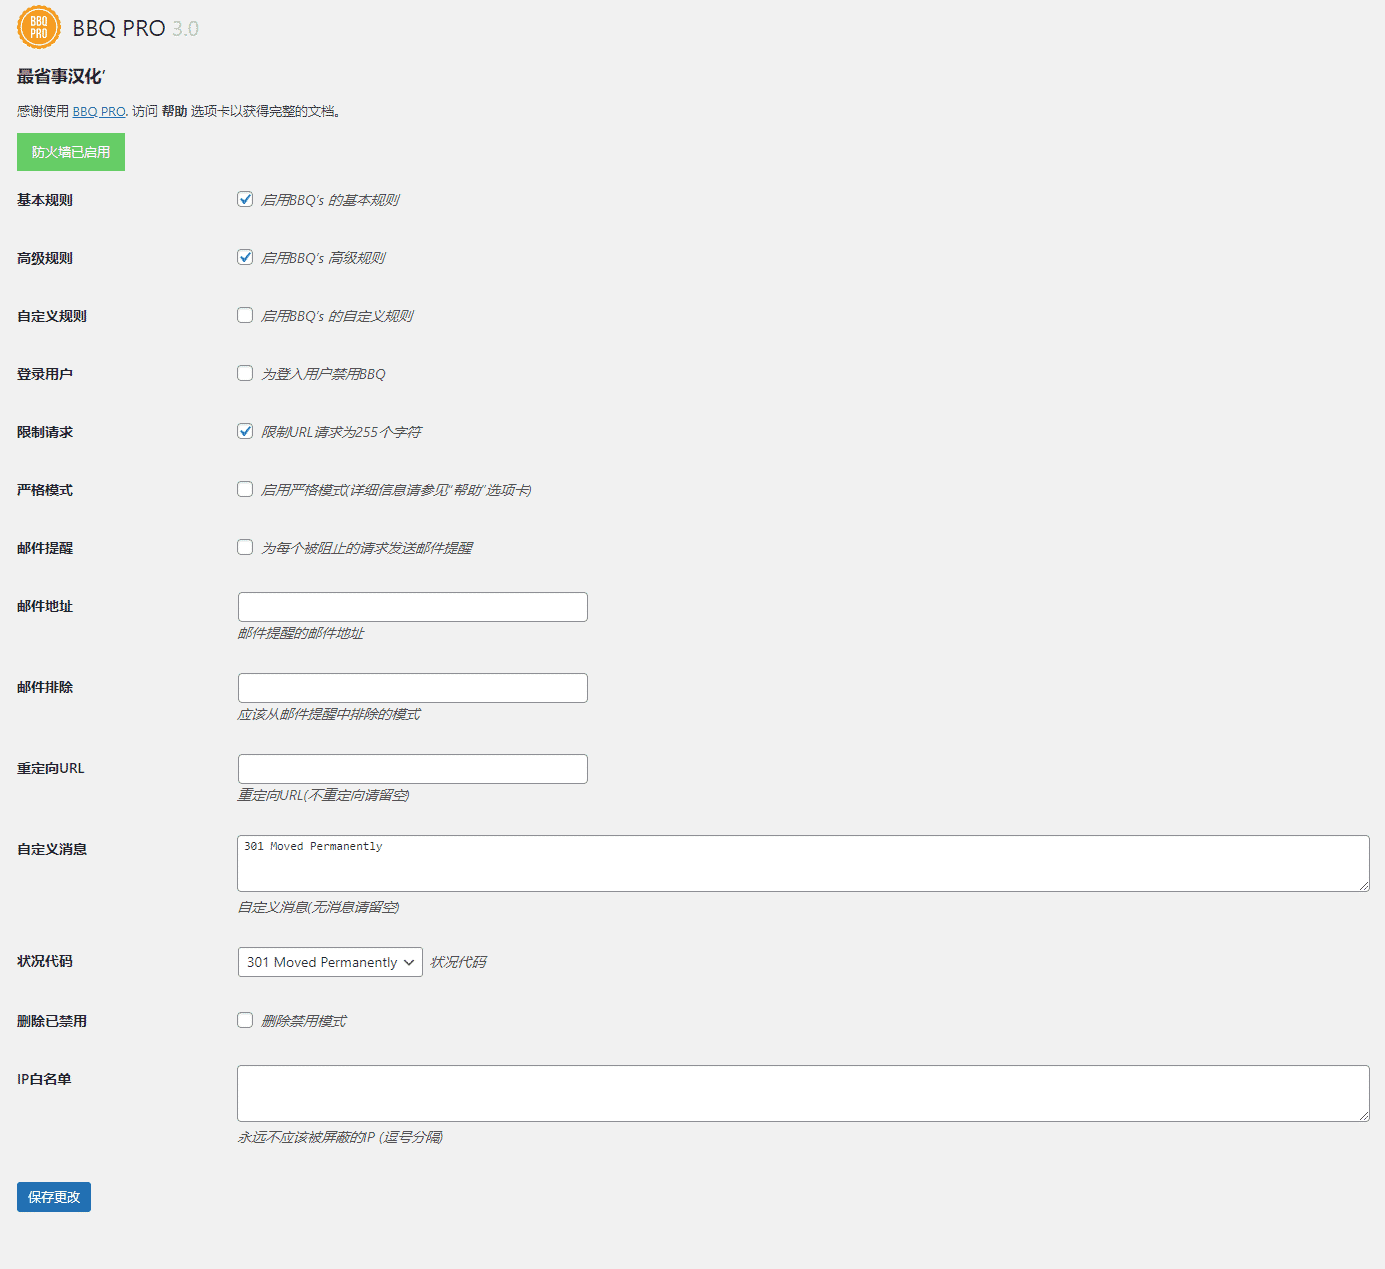Select the 重定向URL input box
This screenshot has width=1385, height=1269.
(413, 769)
